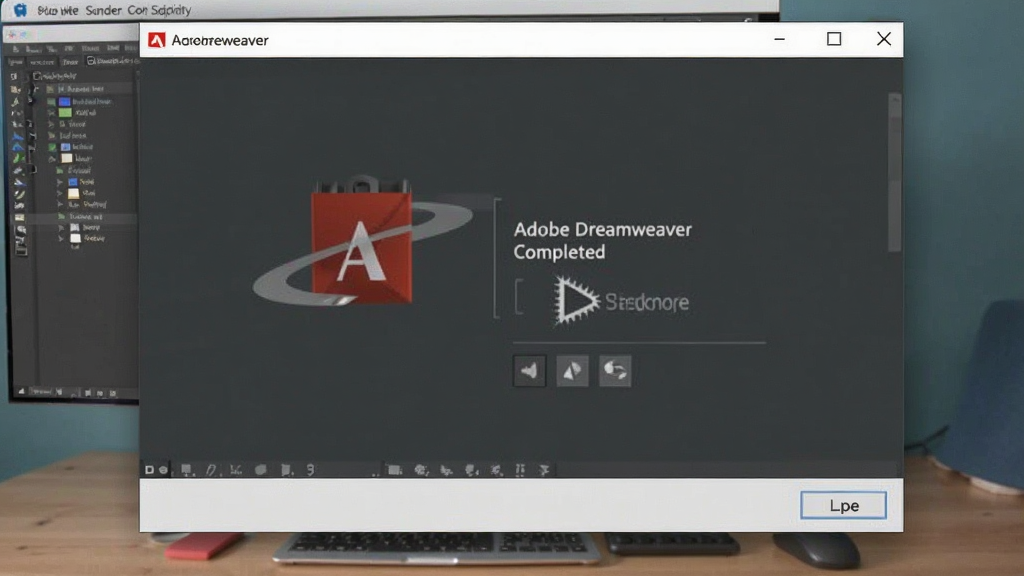The image size is (1024, 576).
Task: Select the green folder icon in the highlighted tree row
Action: (62, 216)
